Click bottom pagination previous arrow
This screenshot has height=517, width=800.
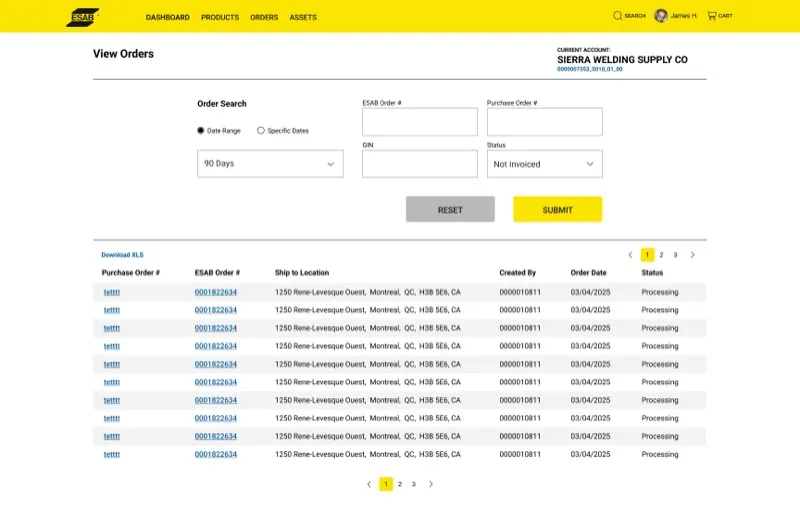tap(369, 484)
